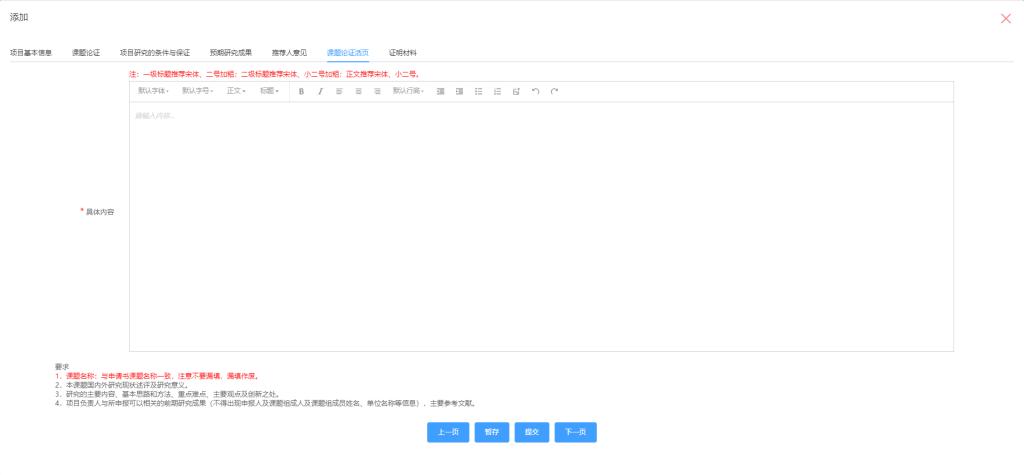Redo the last edit

(x=554, y=91)
